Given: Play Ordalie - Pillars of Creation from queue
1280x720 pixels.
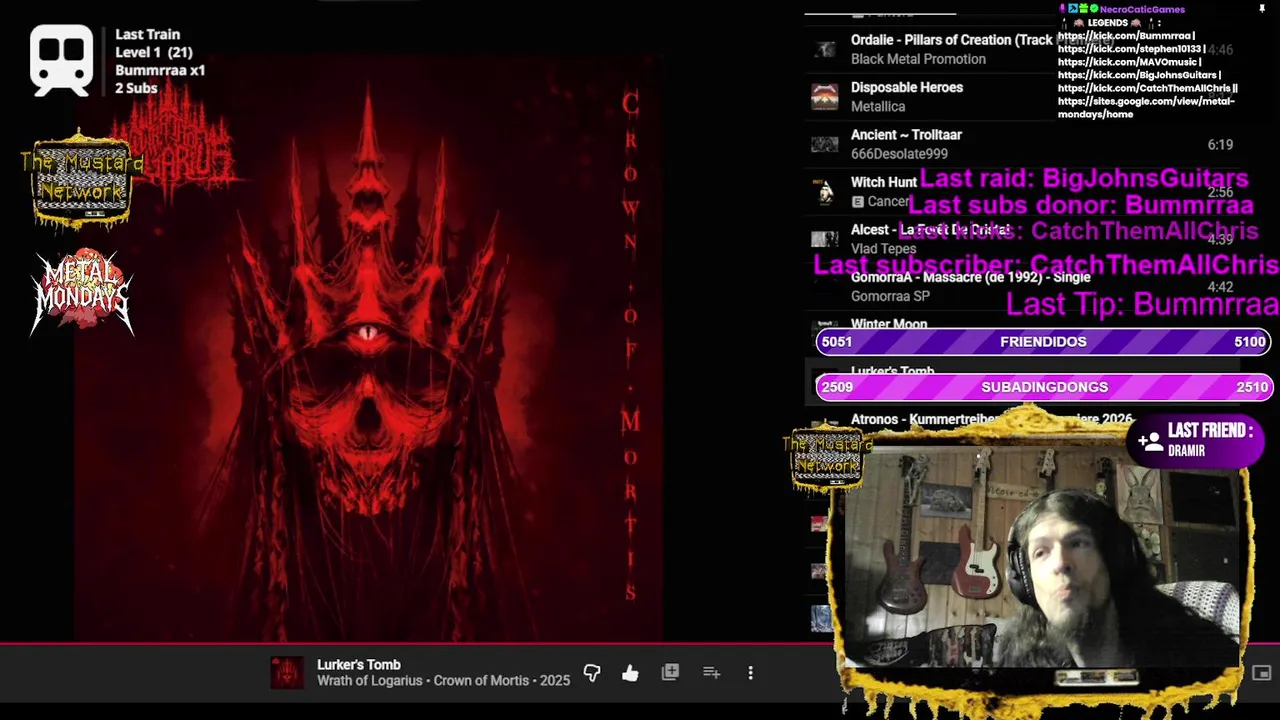Looking at the screenshot, I should coord(951,40).
